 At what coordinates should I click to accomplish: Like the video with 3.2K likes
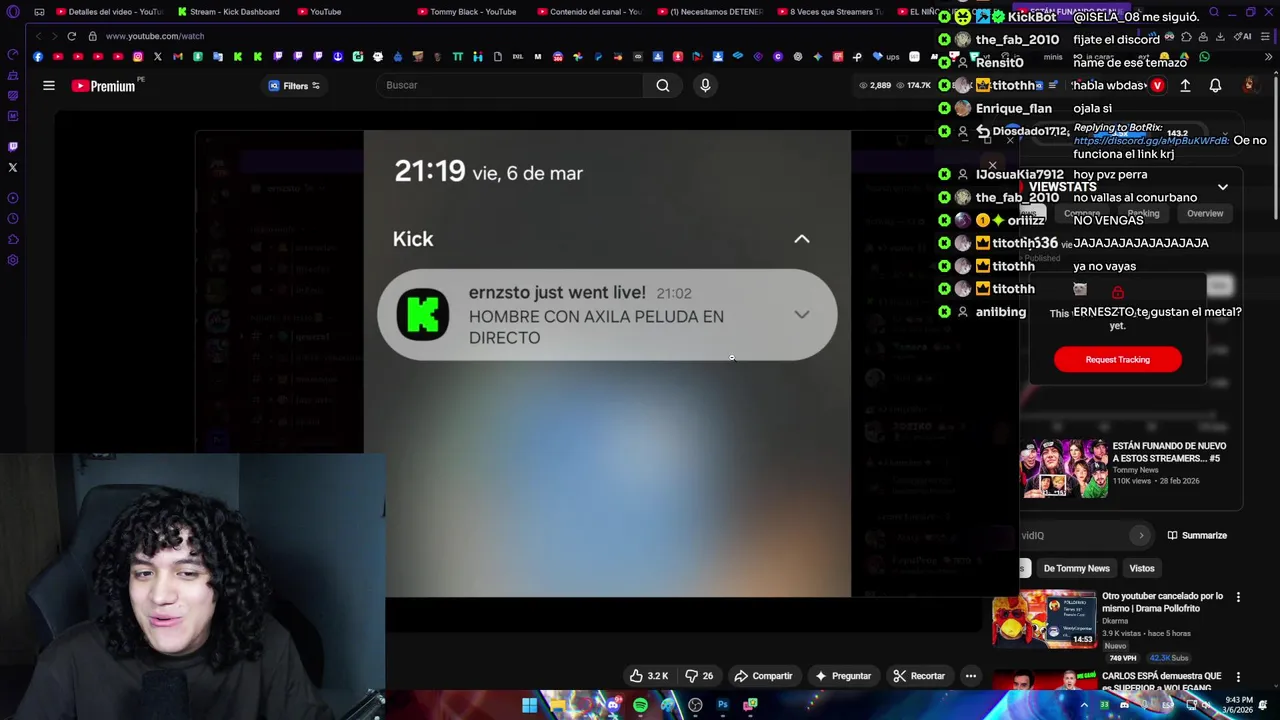[648, 676]
